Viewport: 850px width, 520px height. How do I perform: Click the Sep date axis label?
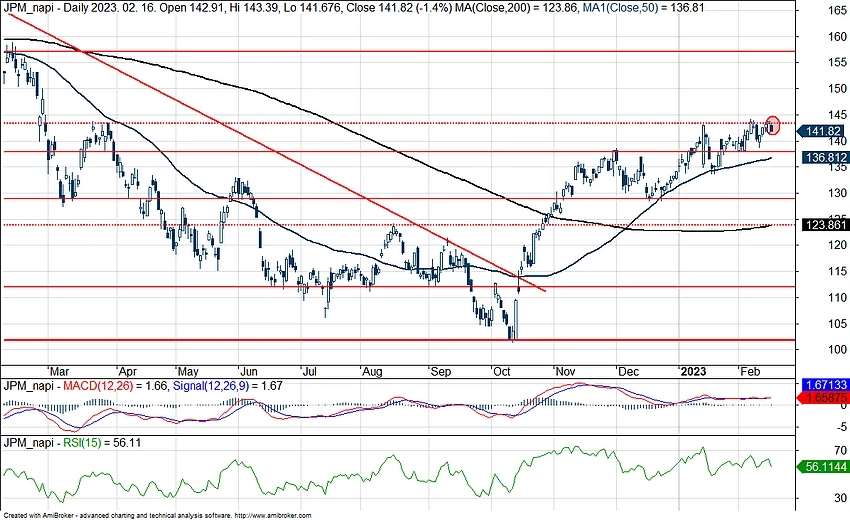click(x=440, y=371)
